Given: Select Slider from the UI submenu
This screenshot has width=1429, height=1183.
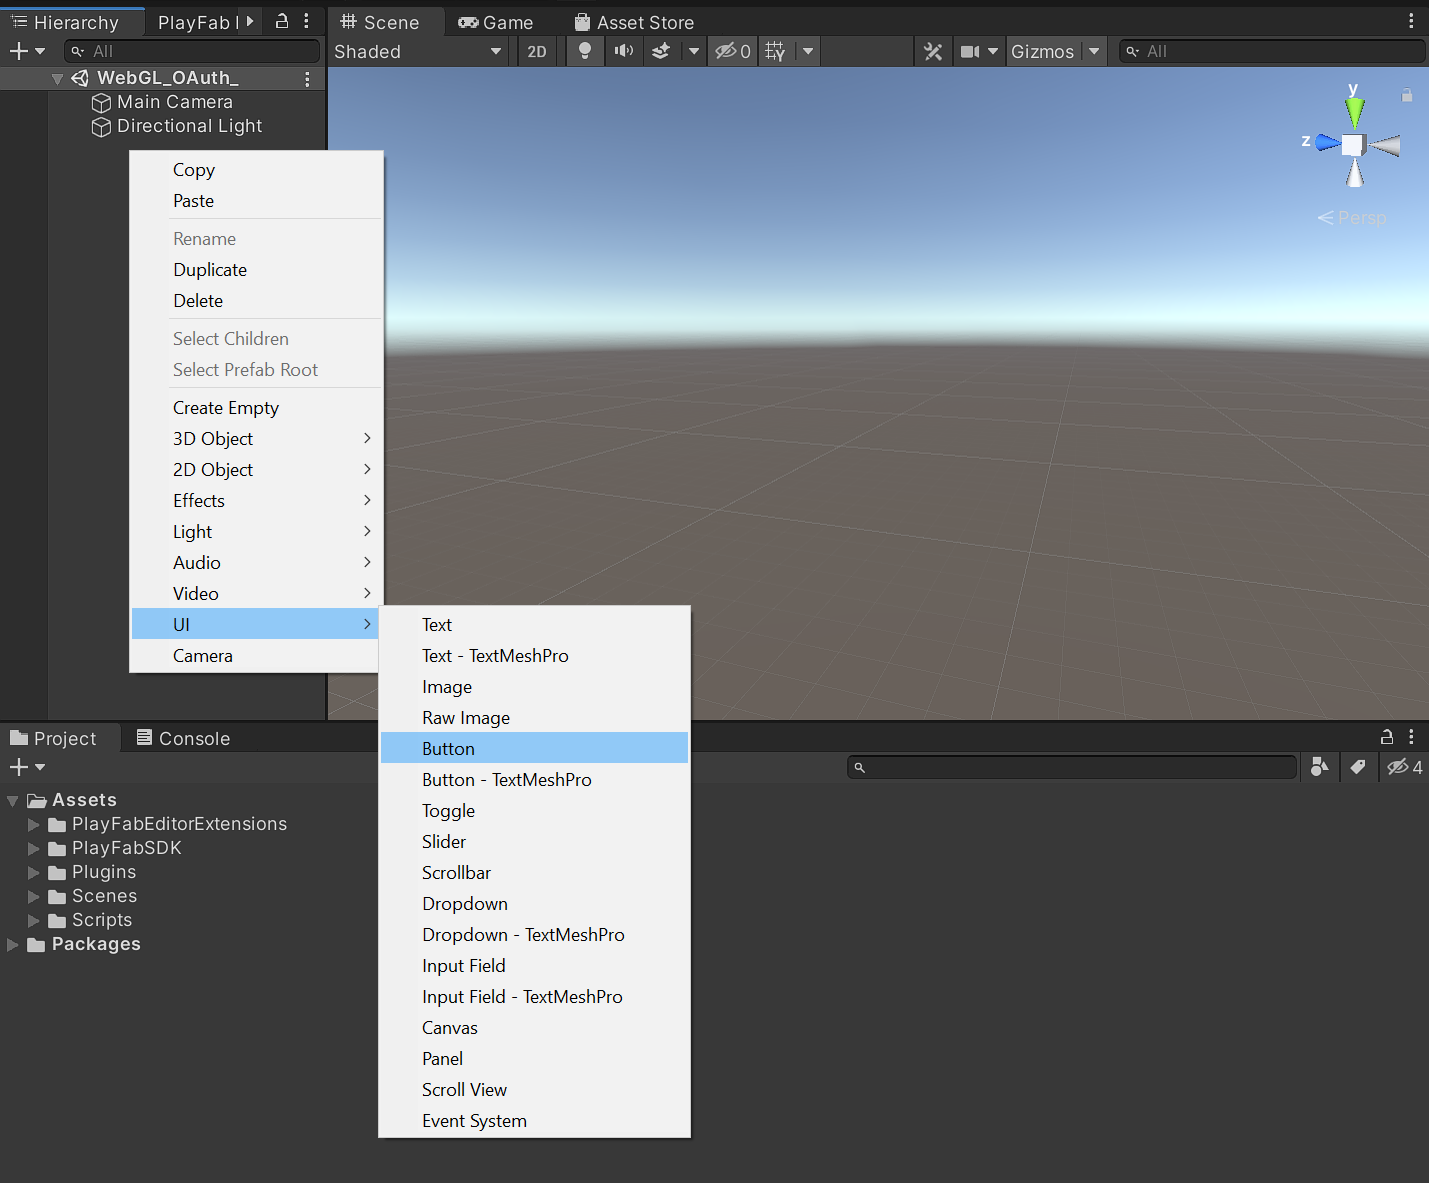Looking at the screenshot, I should [x=444, y=841].
